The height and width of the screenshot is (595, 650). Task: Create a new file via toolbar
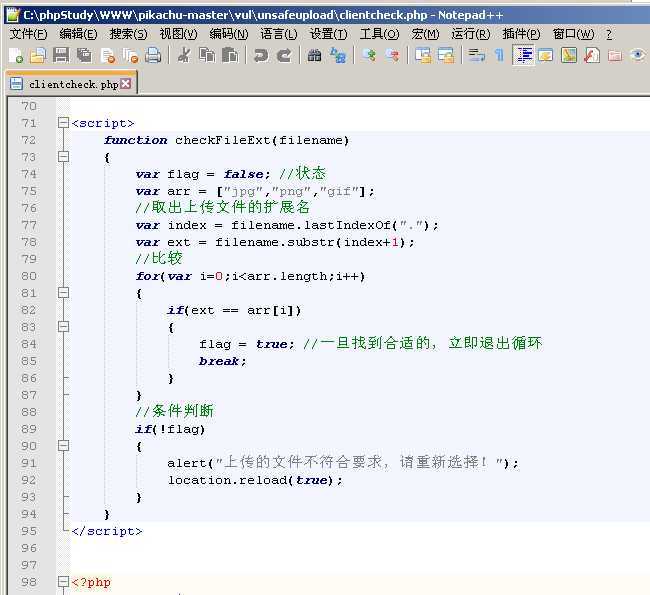[16, 55]
